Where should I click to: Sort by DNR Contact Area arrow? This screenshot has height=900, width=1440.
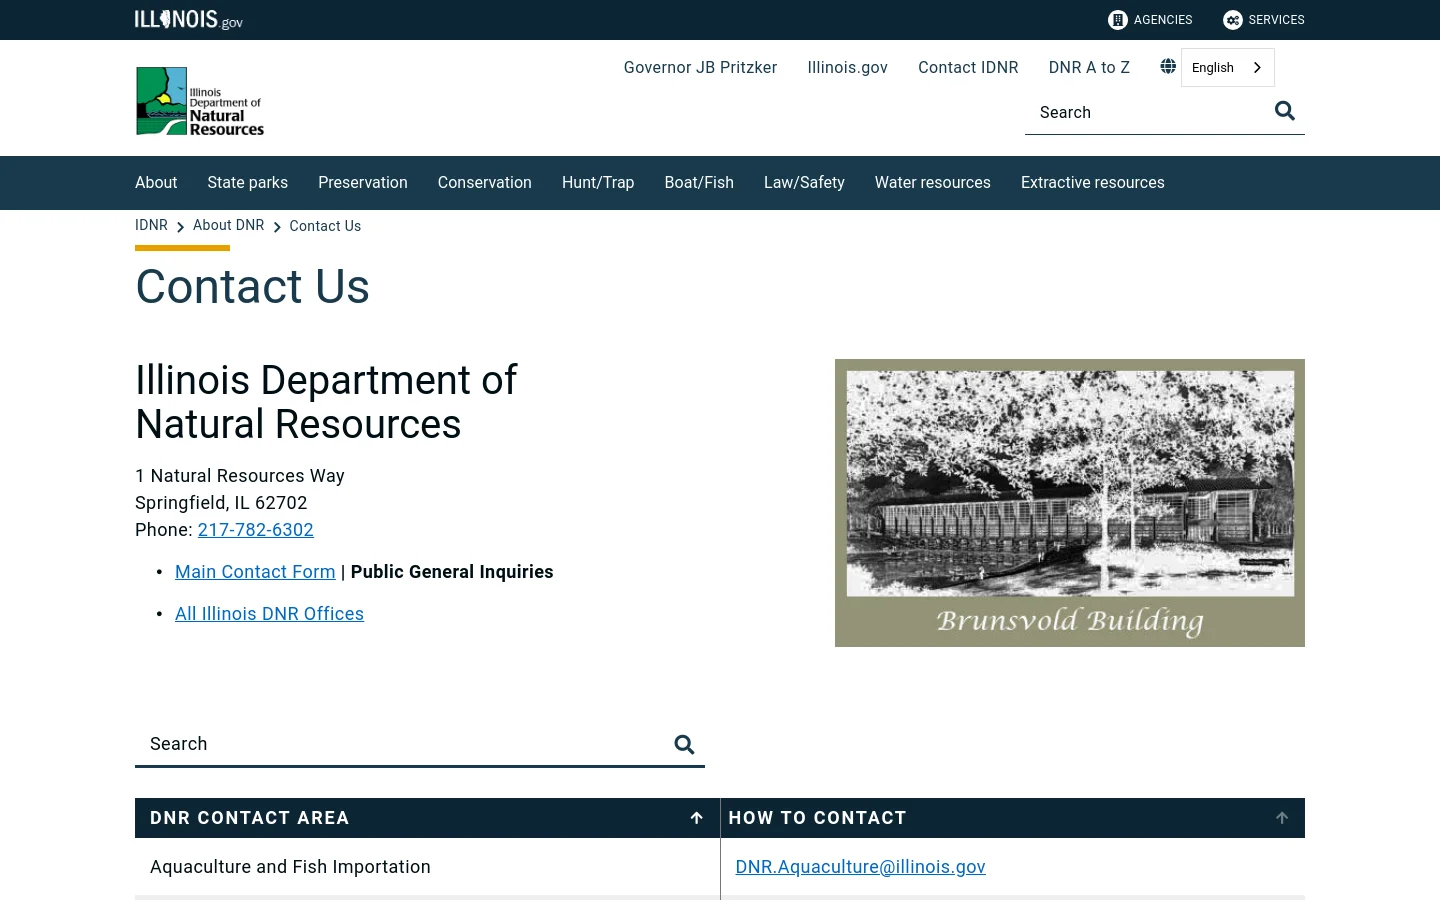(x=697, y=818)
